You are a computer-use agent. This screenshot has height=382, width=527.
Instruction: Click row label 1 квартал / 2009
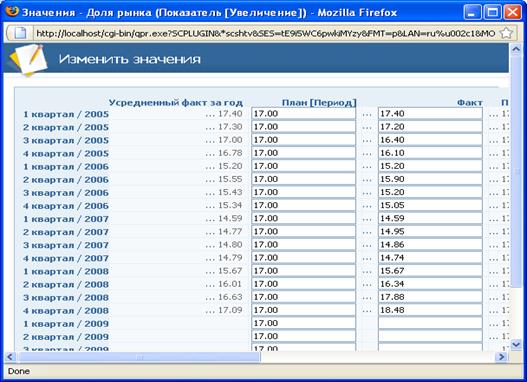click(x=66, y=324)
